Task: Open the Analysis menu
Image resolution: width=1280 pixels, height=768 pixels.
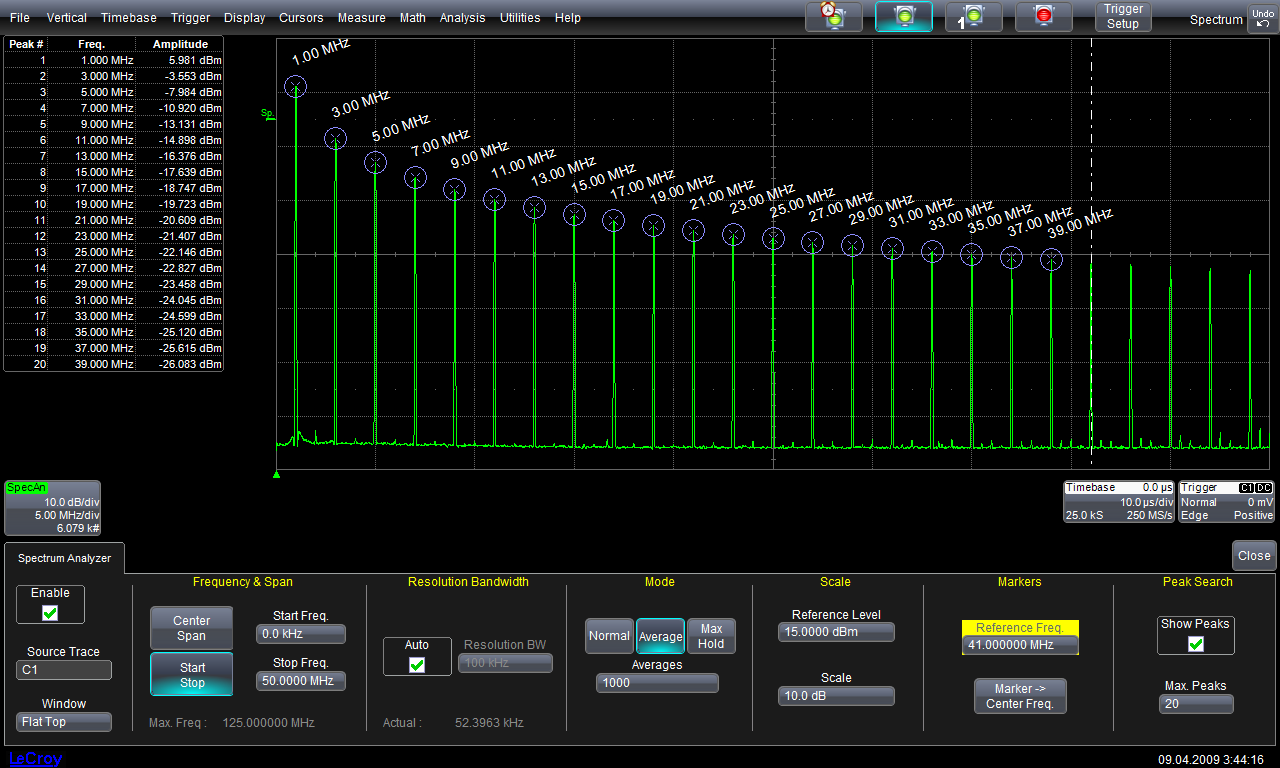Action: pyautogui.click(x=462, y=18)
